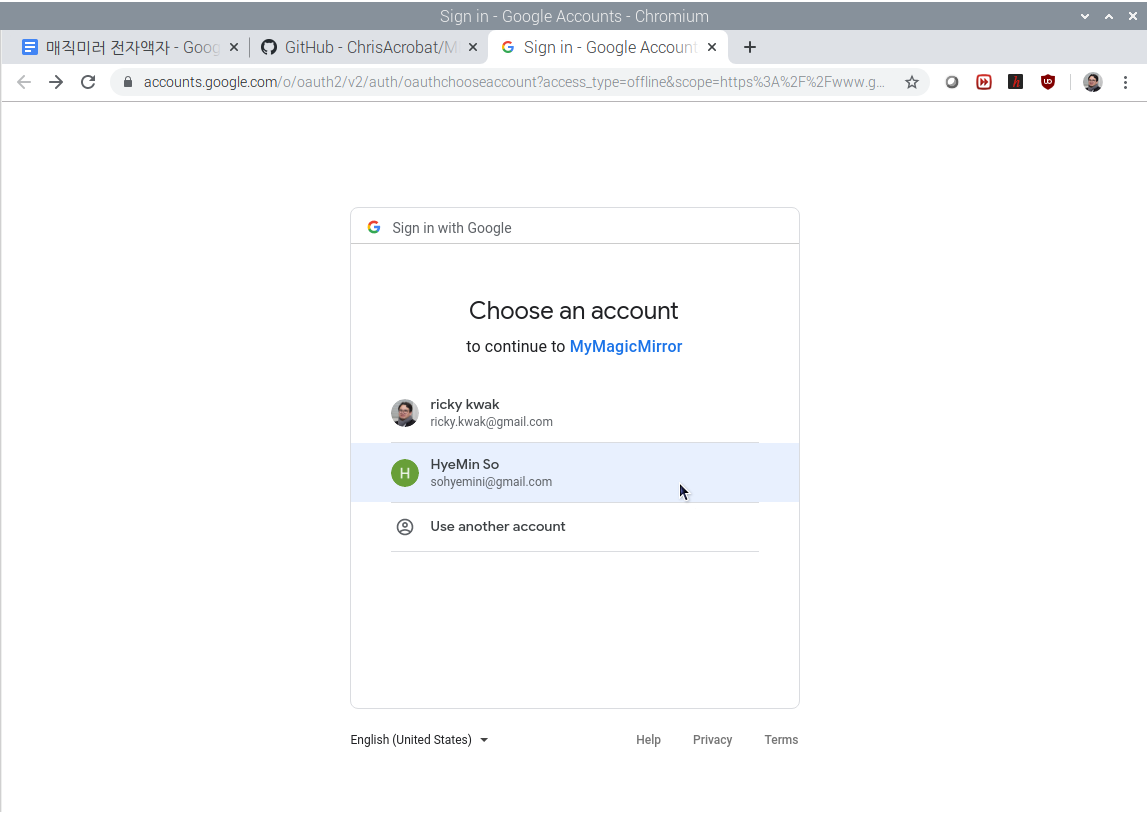Choose the sohyemini@gmail.com account
The image size is (1147, 814).
coord(575,472)
